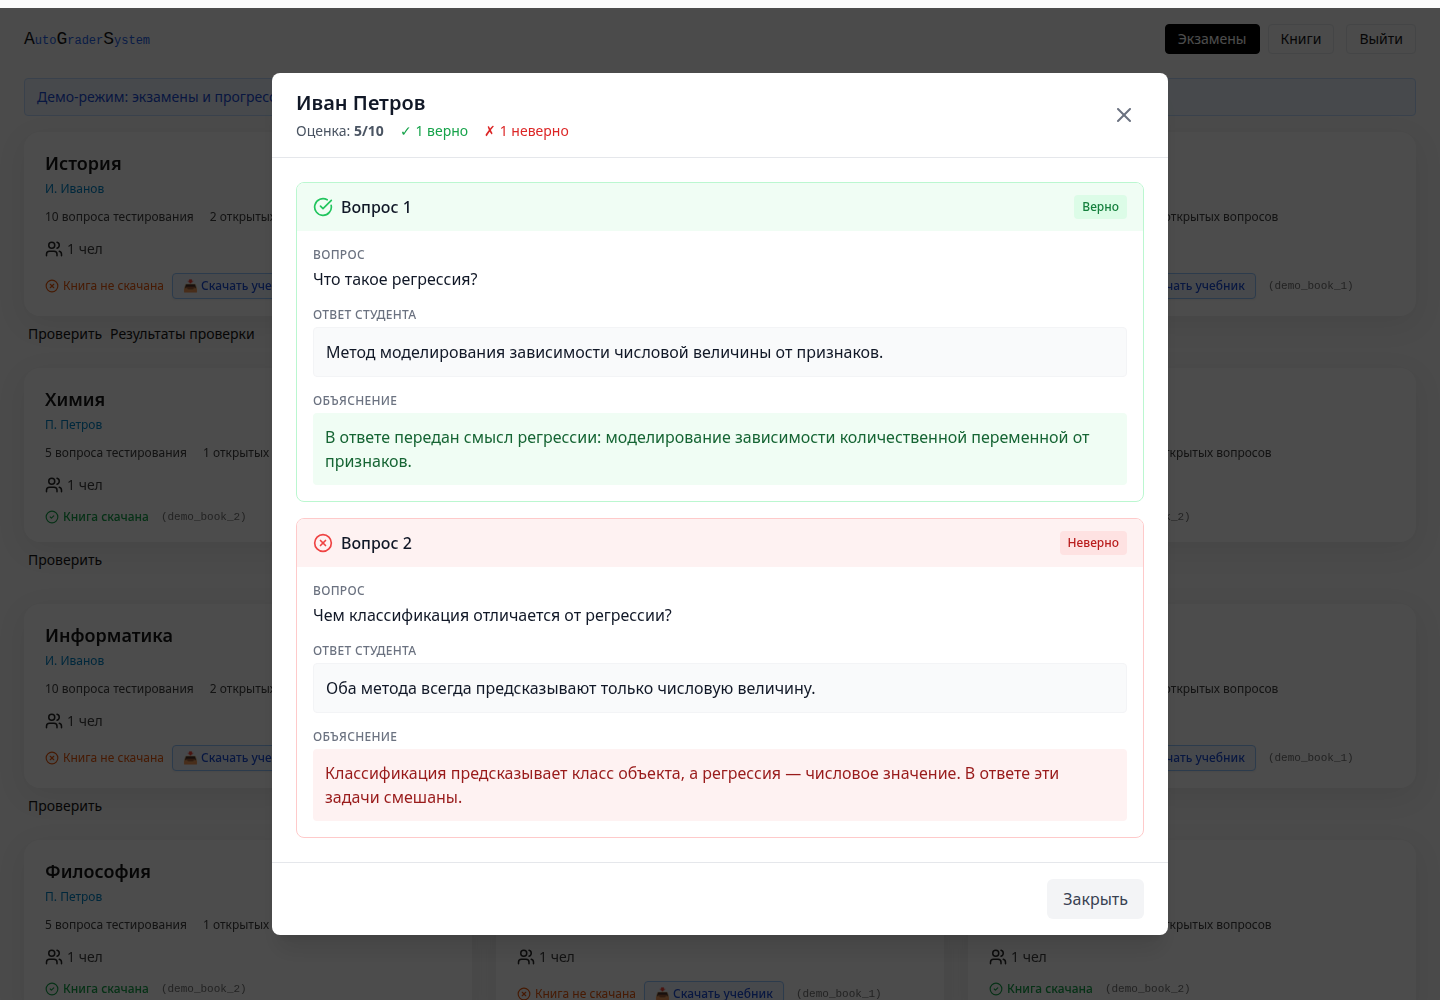Click the green explanation 'В ответе передан смысл…'
This screenshot has height=1000, width=1440.
[720, 449]
